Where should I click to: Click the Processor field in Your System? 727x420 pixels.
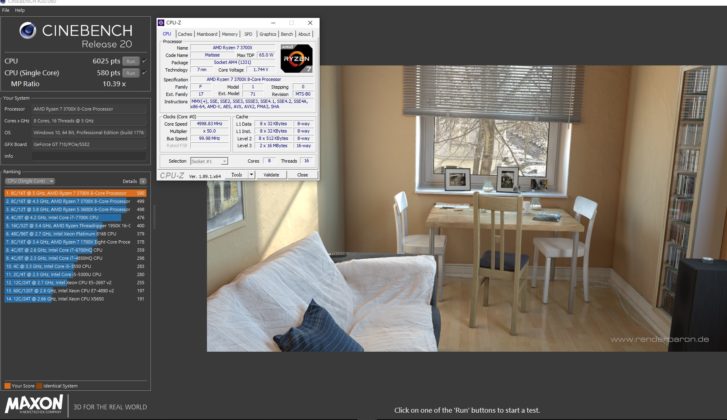point(89,109)
